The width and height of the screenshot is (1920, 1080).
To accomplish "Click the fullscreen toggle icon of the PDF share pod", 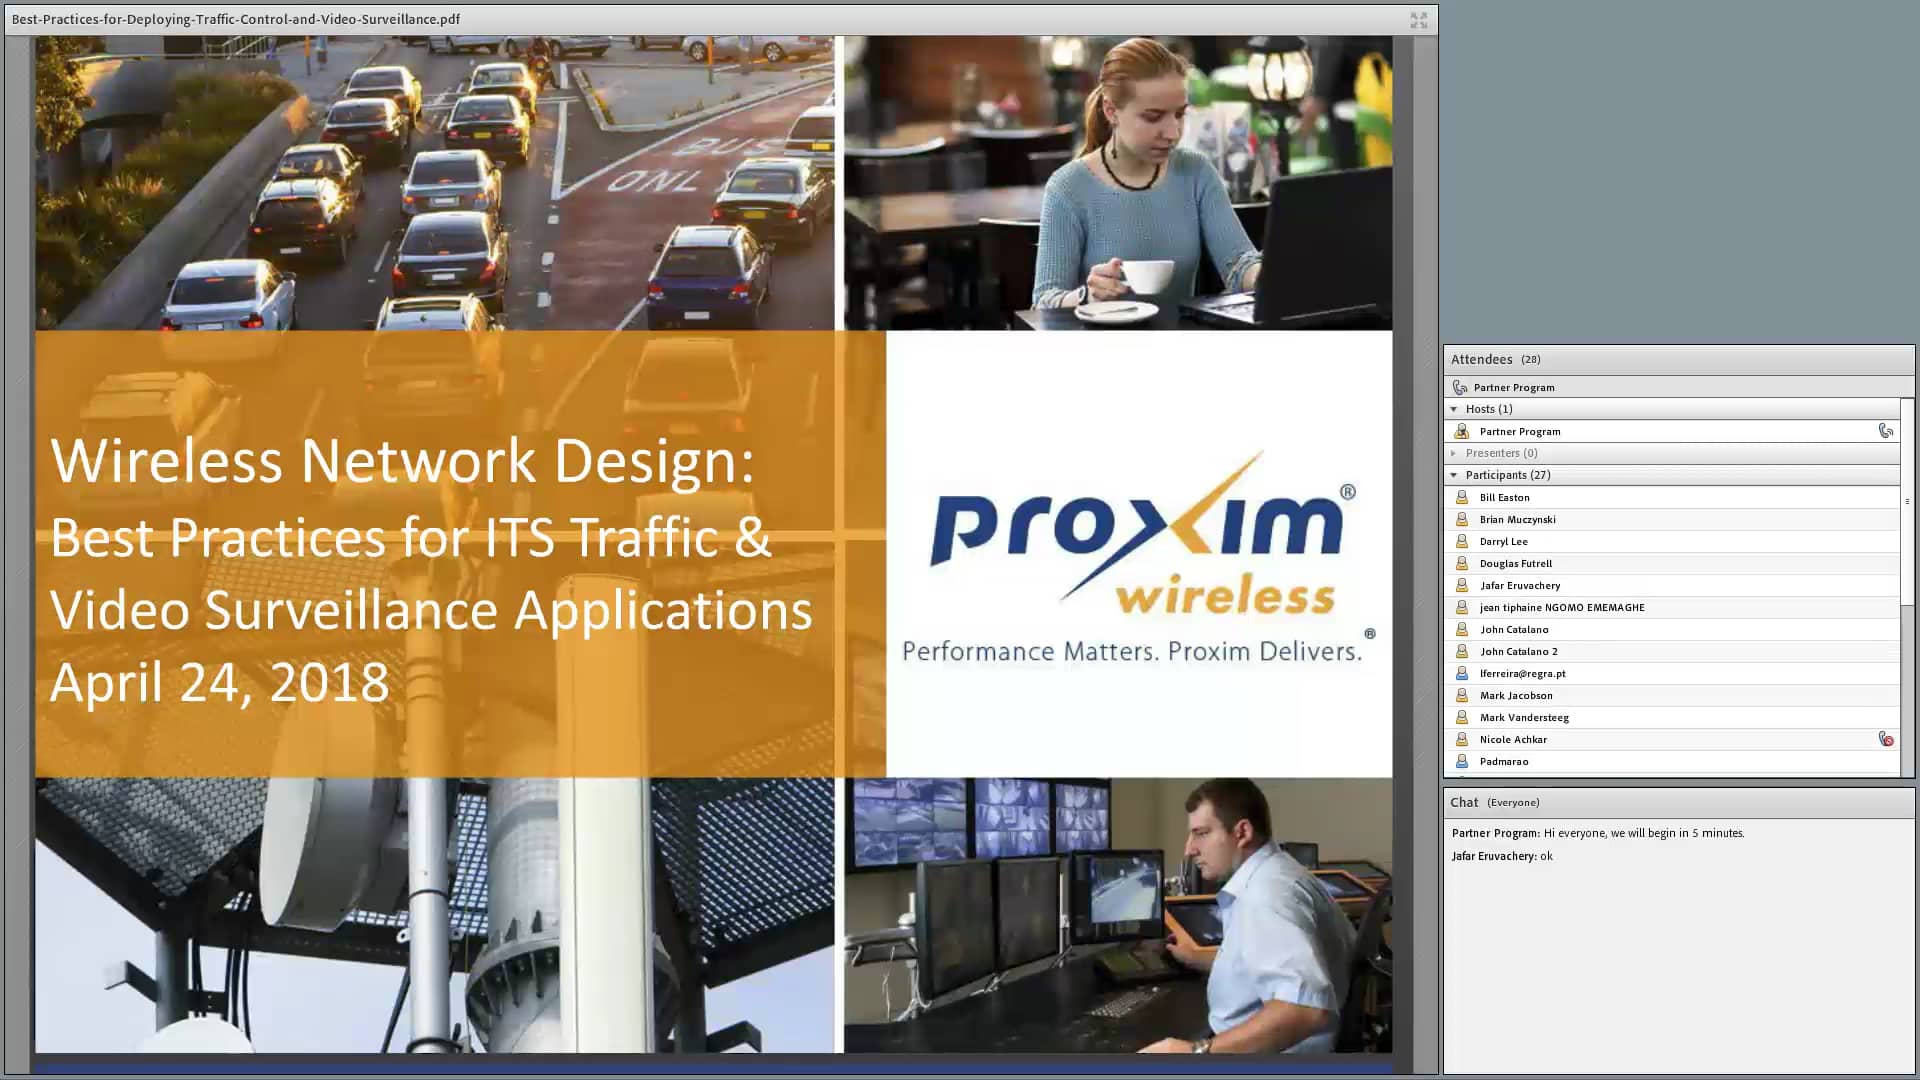I will click(x=1418, y=20).
